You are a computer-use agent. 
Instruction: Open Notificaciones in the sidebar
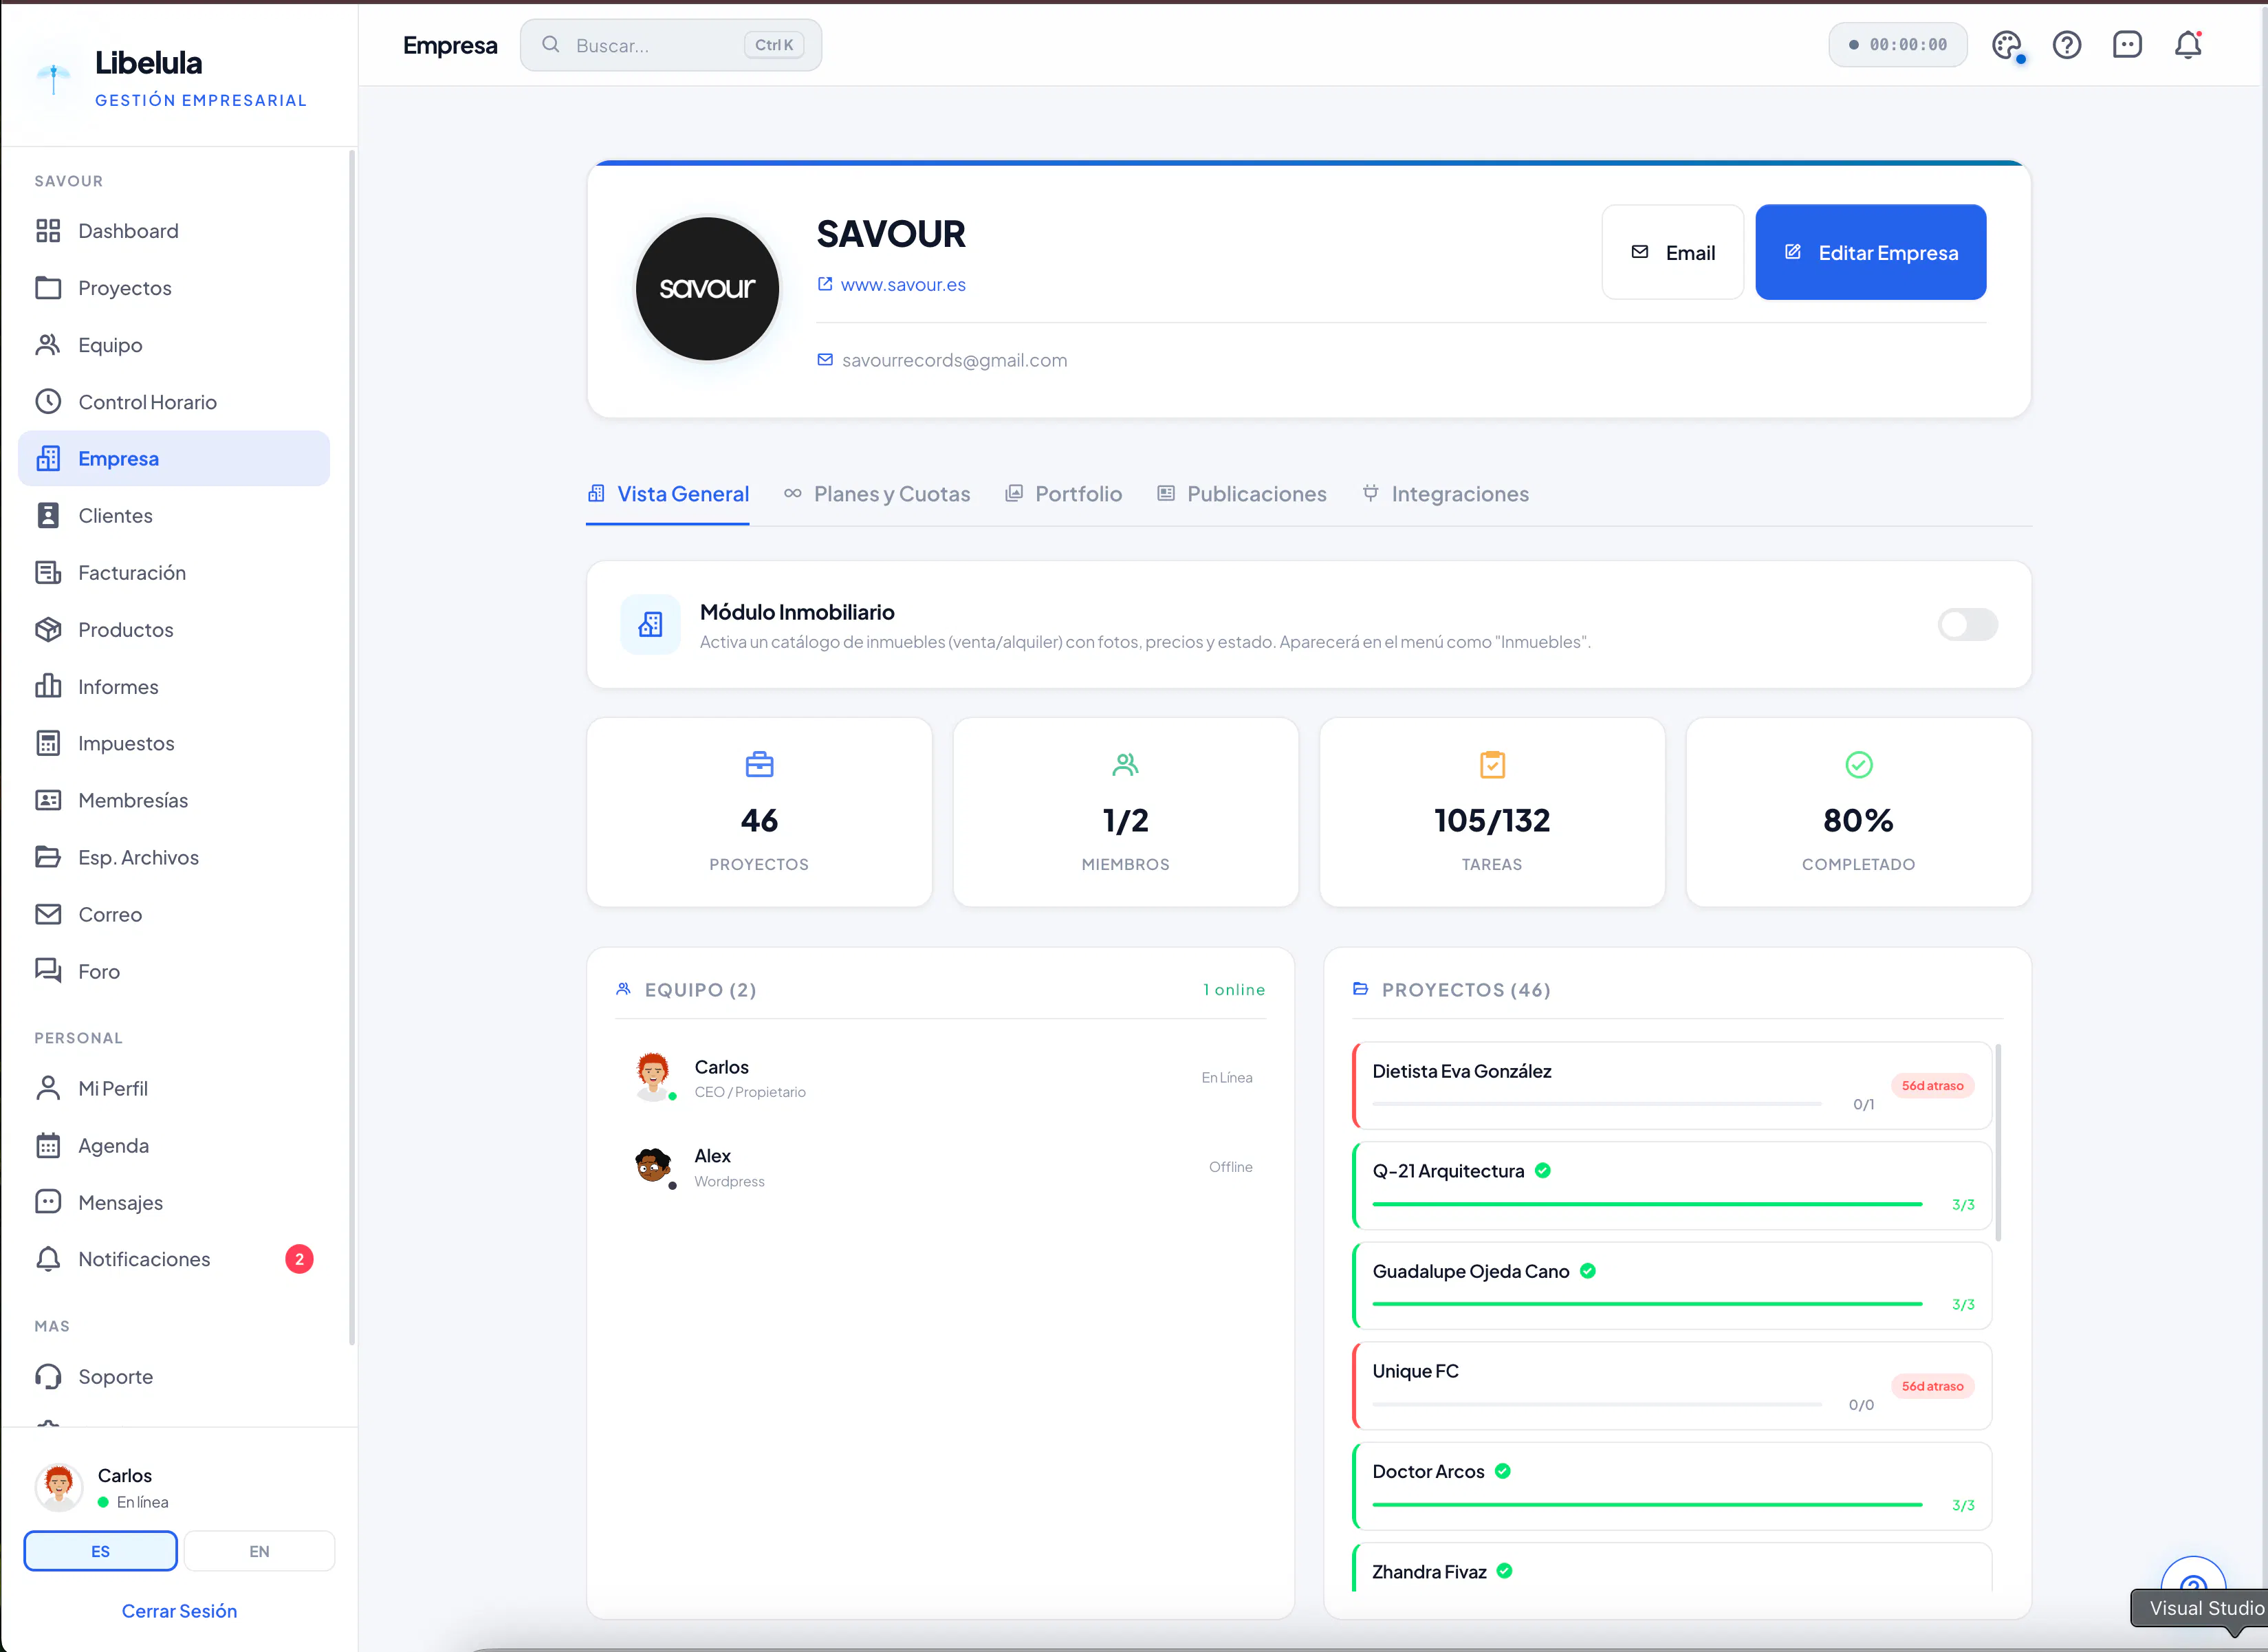tap(174, 1259)
